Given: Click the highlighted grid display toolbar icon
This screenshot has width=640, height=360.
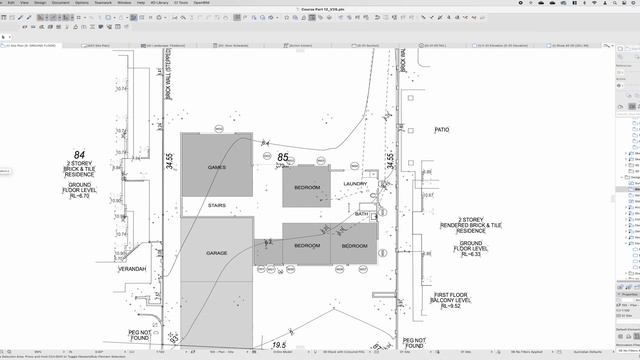Looking at the screenshot, I should point(237,18).
